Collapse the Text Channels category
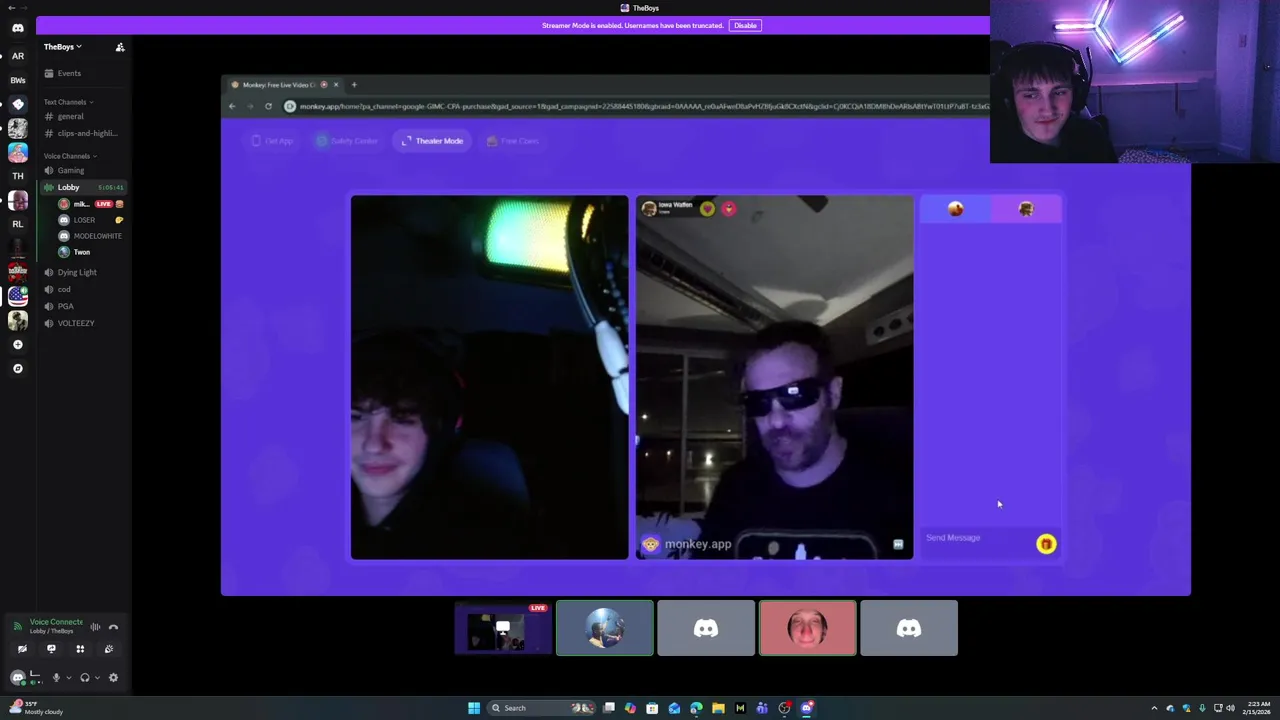Viewport: 1280px width, 720px height. point(68,102)
